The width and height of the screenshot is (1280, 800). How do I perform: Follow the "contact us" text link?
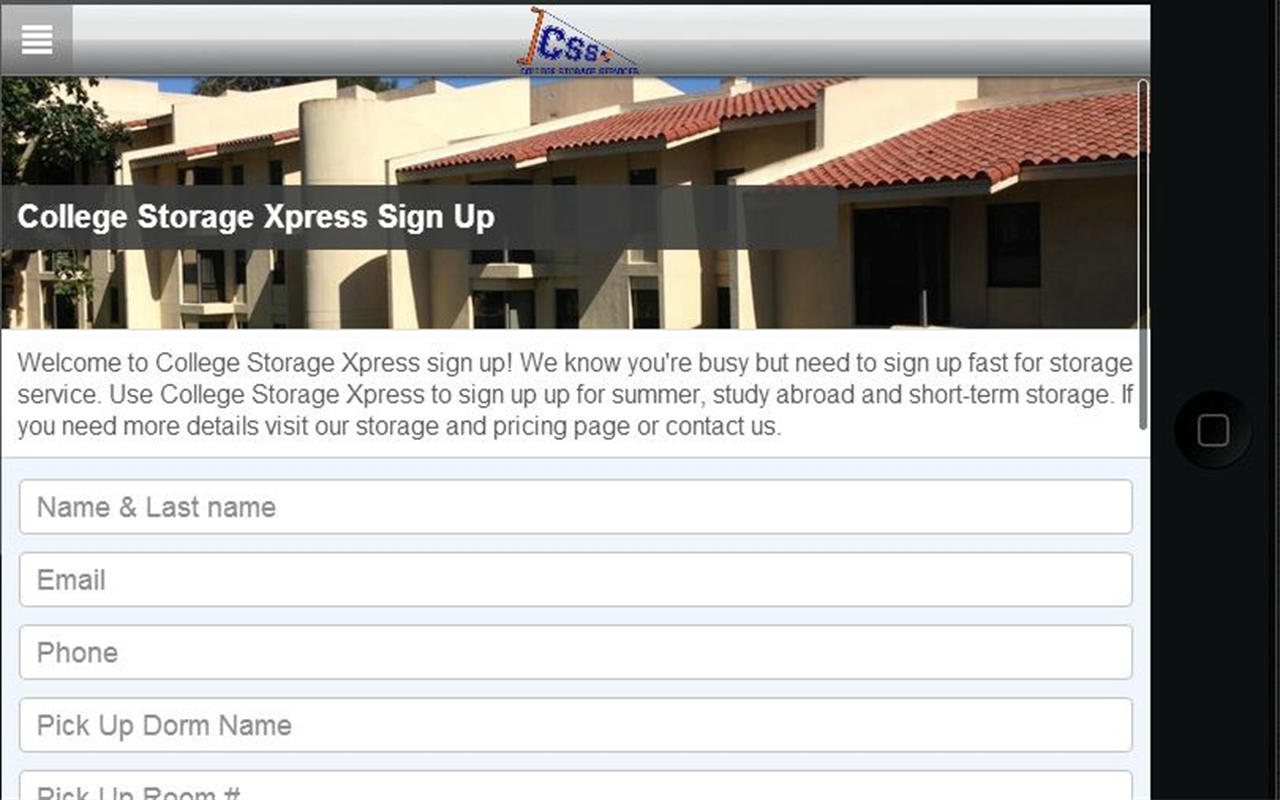[721, 427]
